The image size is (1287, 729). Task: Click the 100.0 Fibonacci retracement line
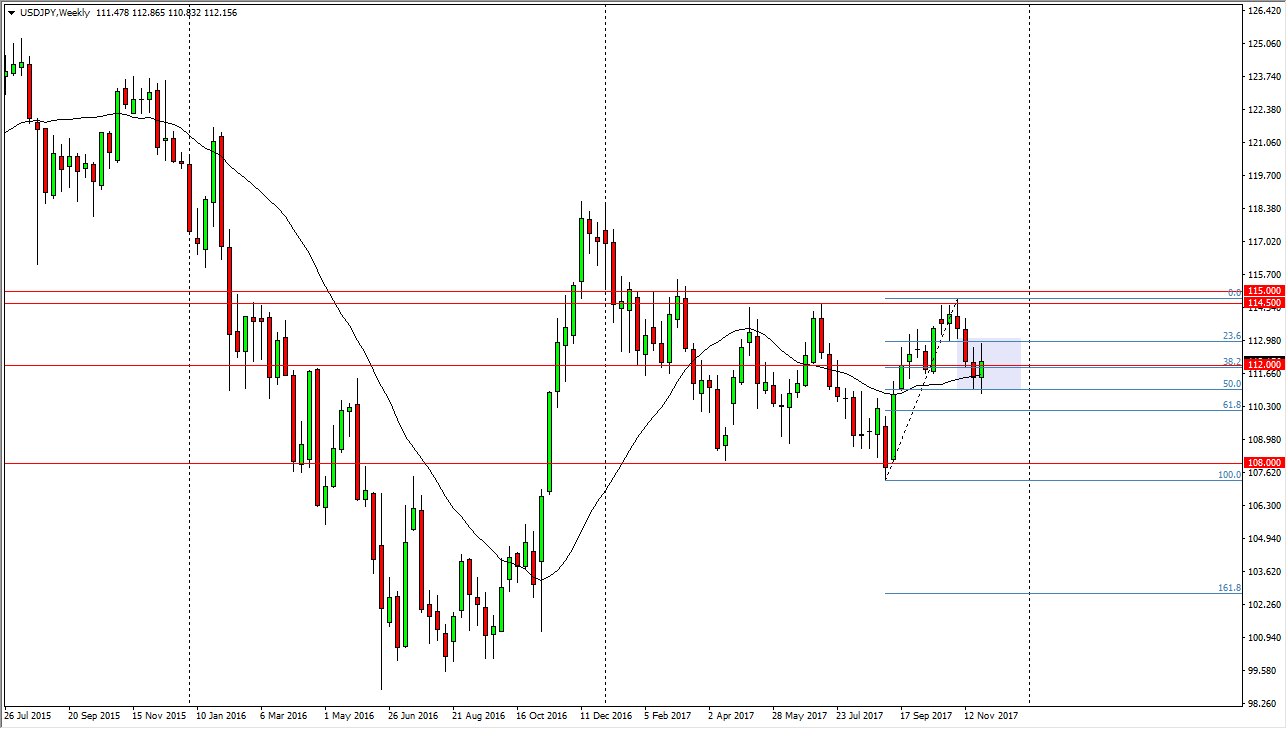click(1100, 480)
